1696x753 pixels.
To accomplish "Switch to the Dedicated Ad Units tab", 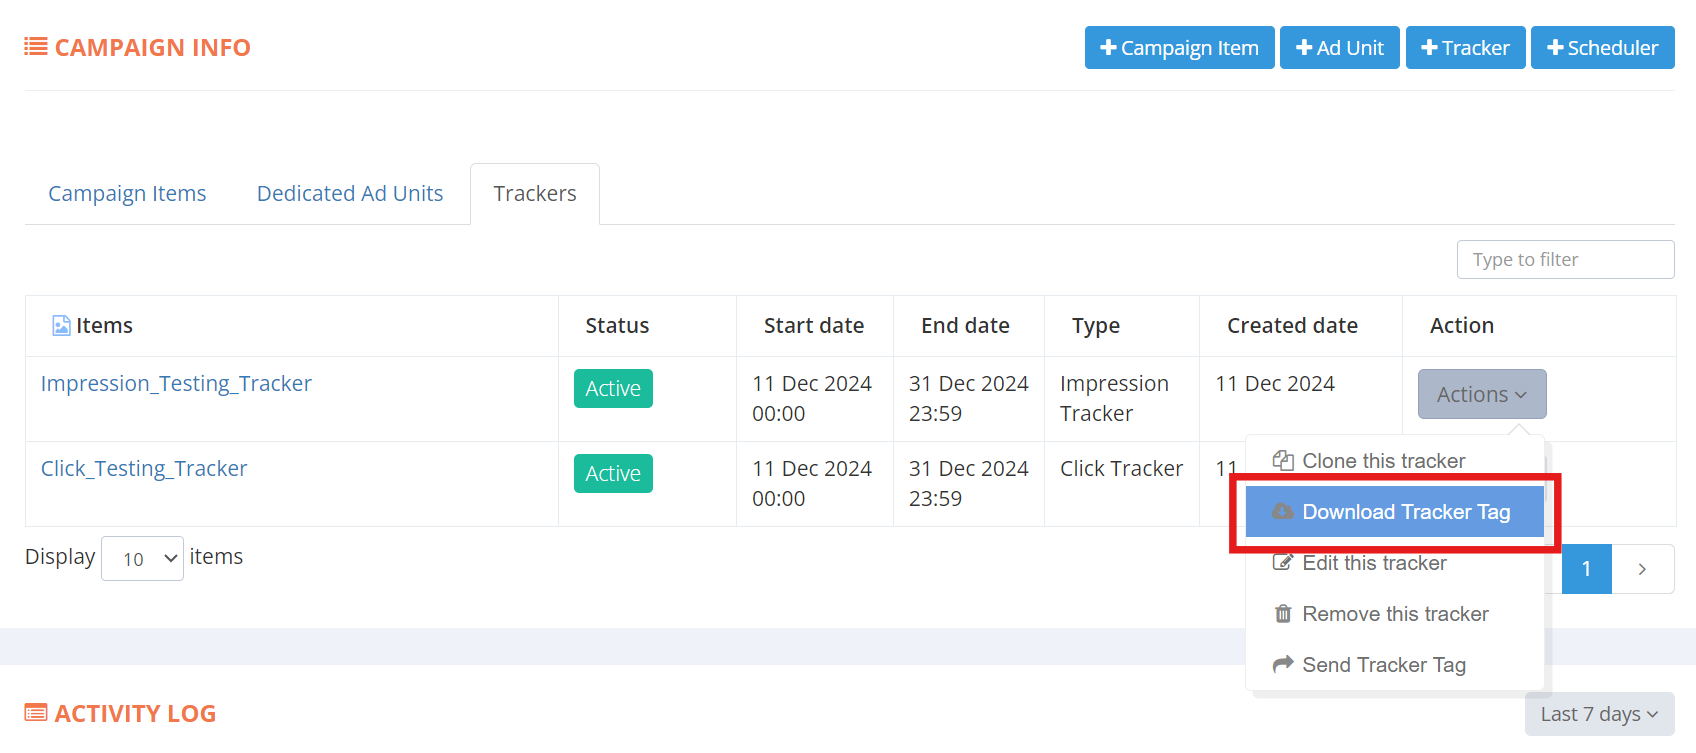I will [350, 194].
